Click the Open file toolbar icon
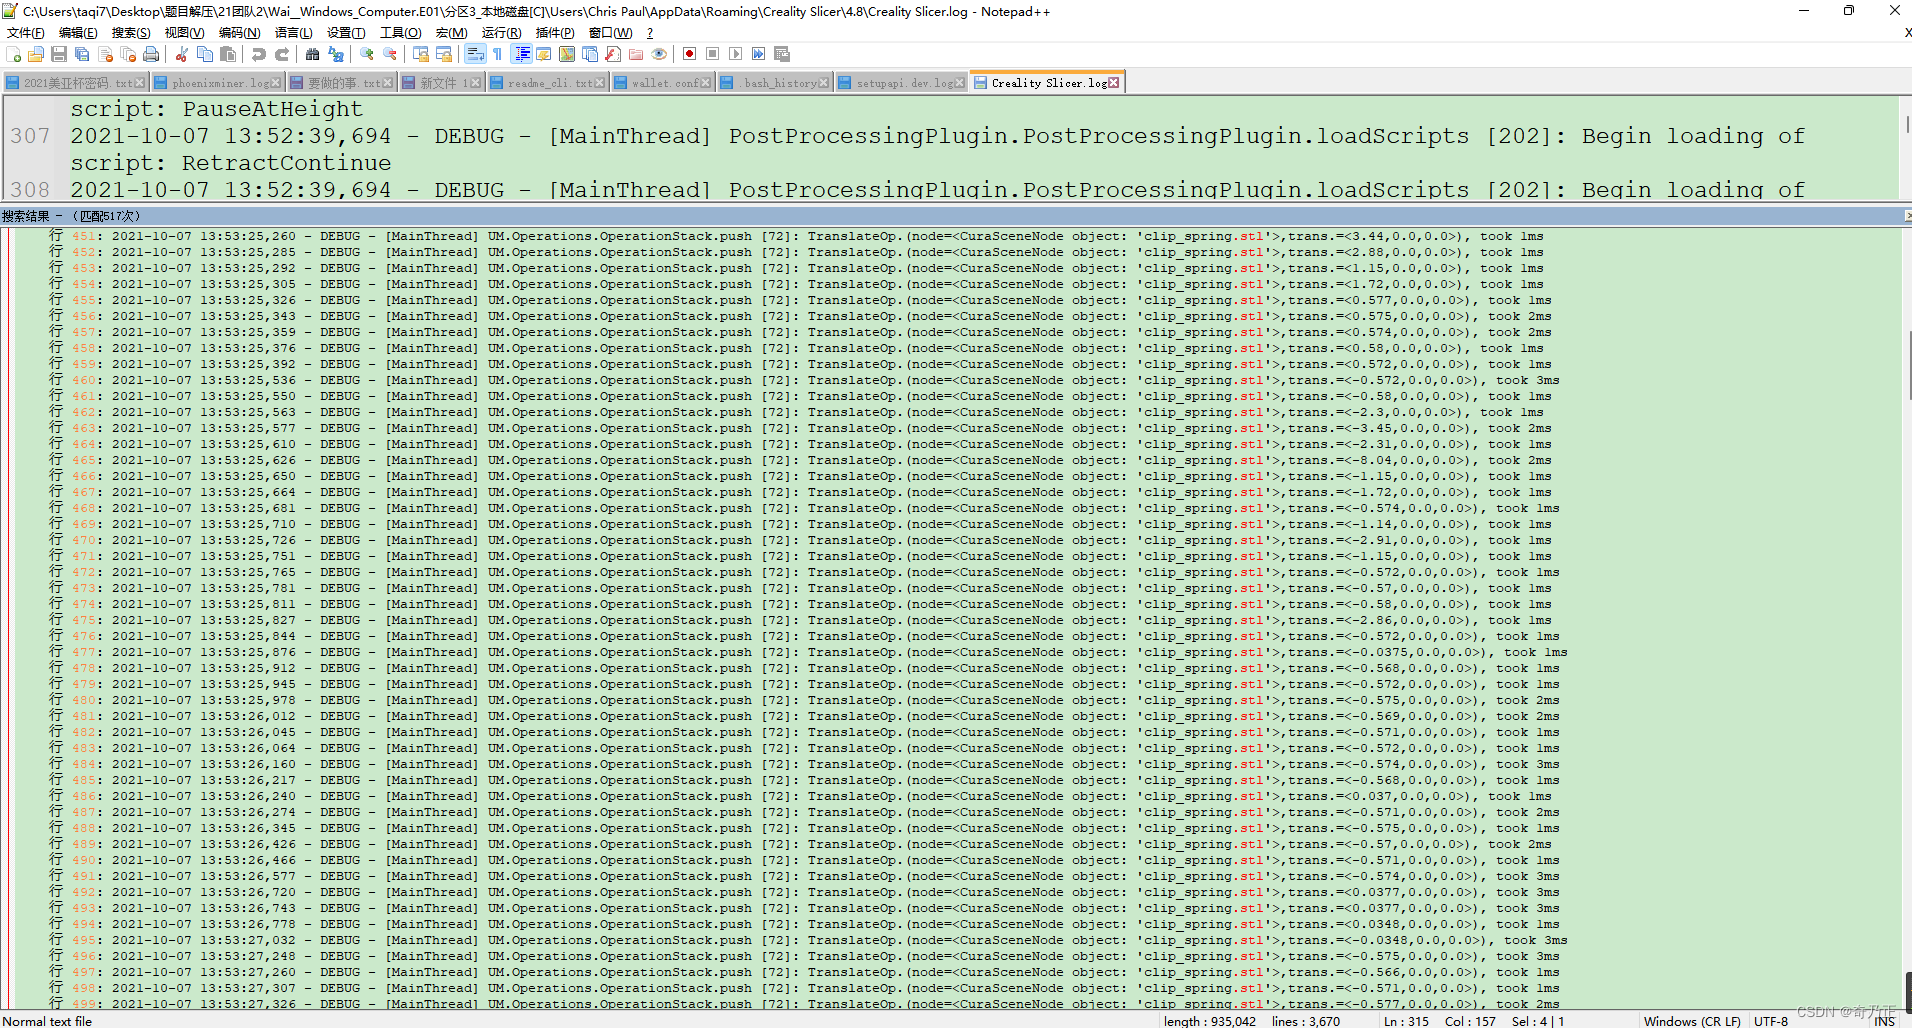 point(36,54)
